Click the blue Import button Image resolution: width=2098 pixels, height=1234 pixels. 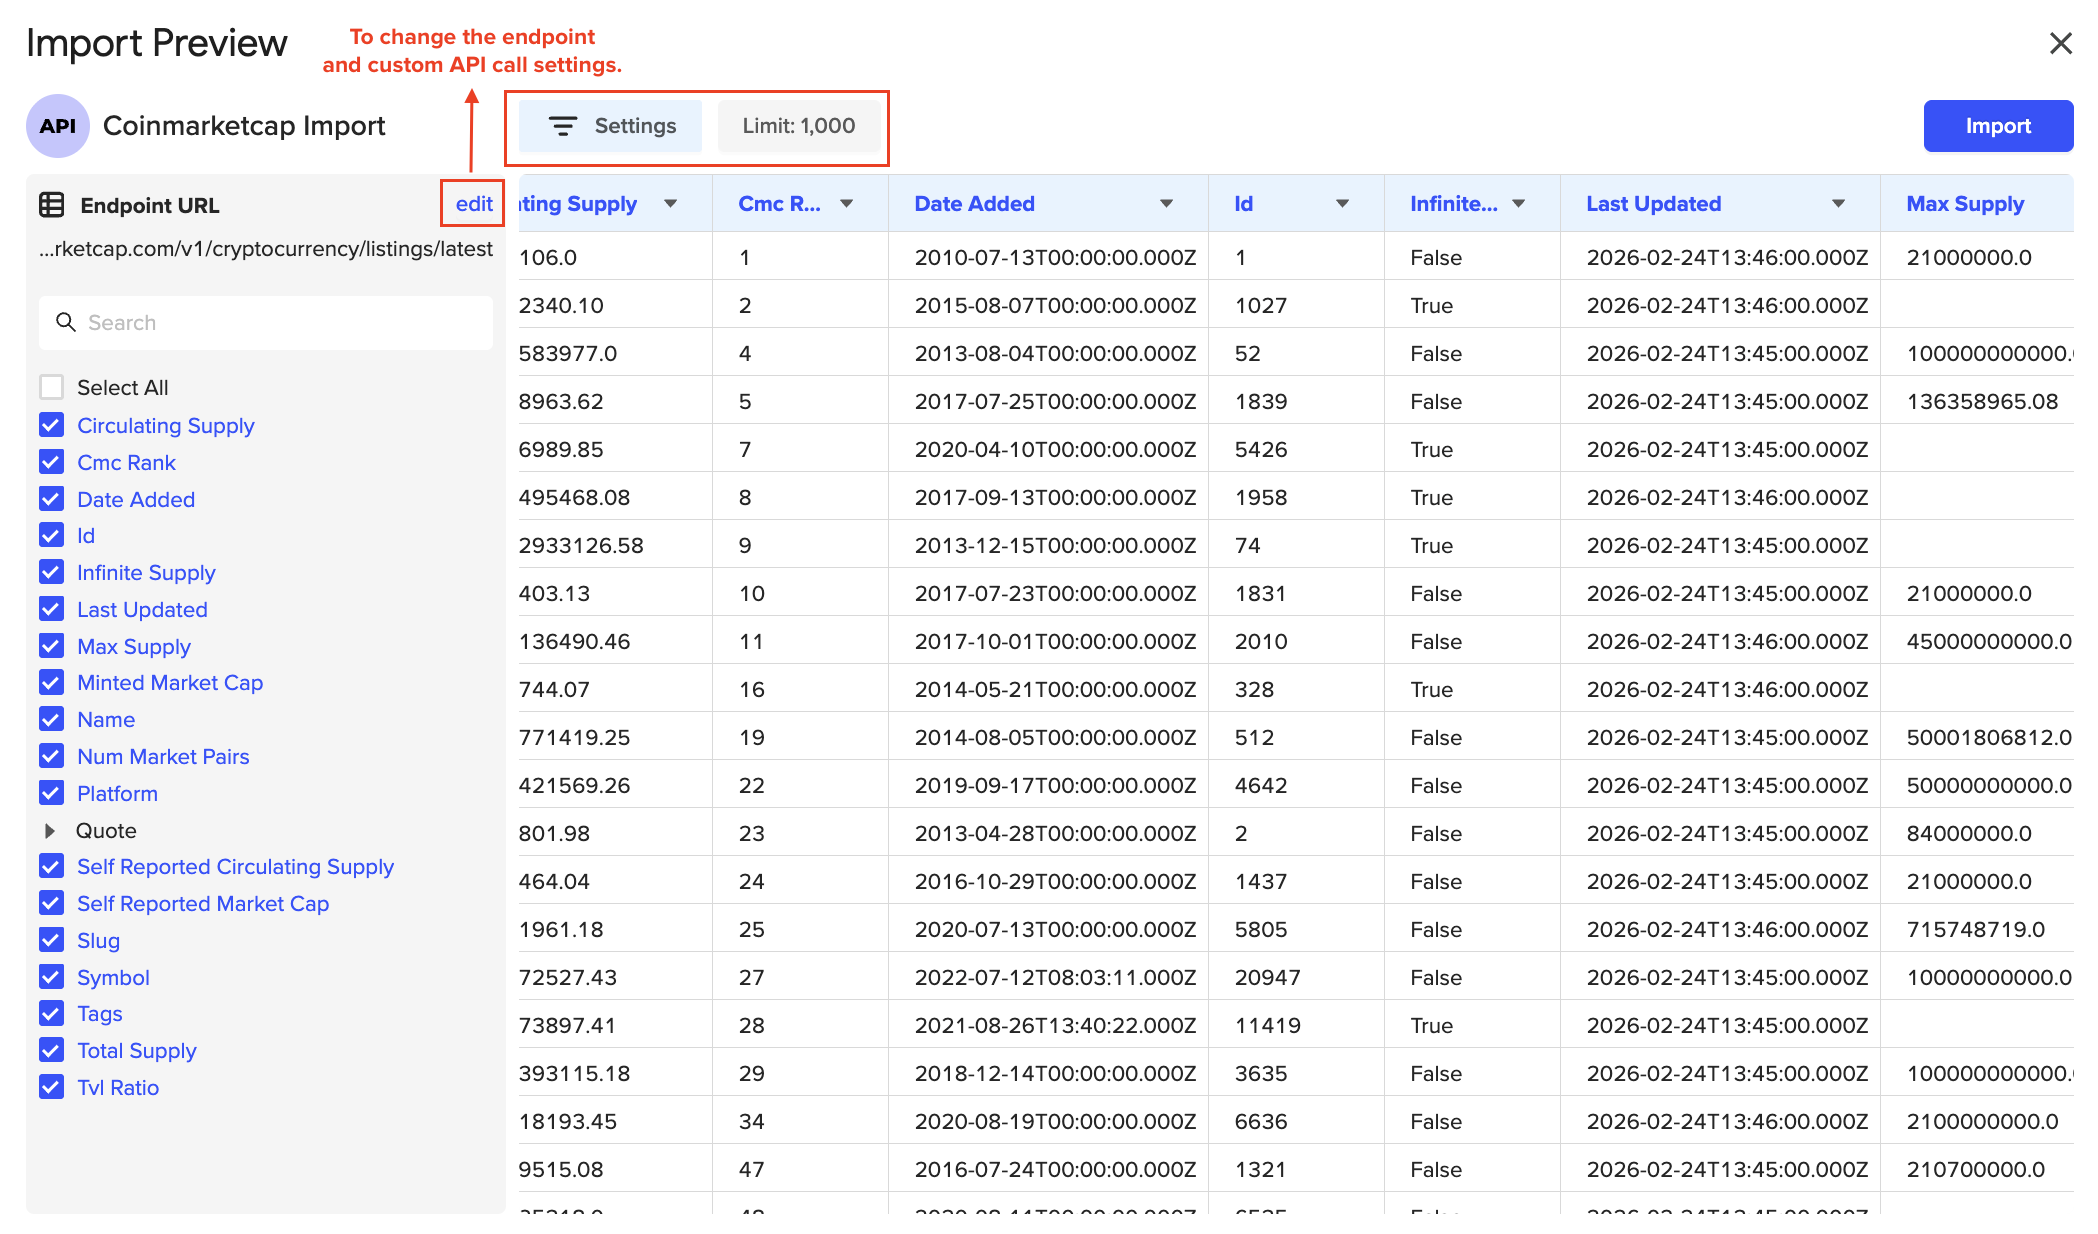click(1997, 126)
